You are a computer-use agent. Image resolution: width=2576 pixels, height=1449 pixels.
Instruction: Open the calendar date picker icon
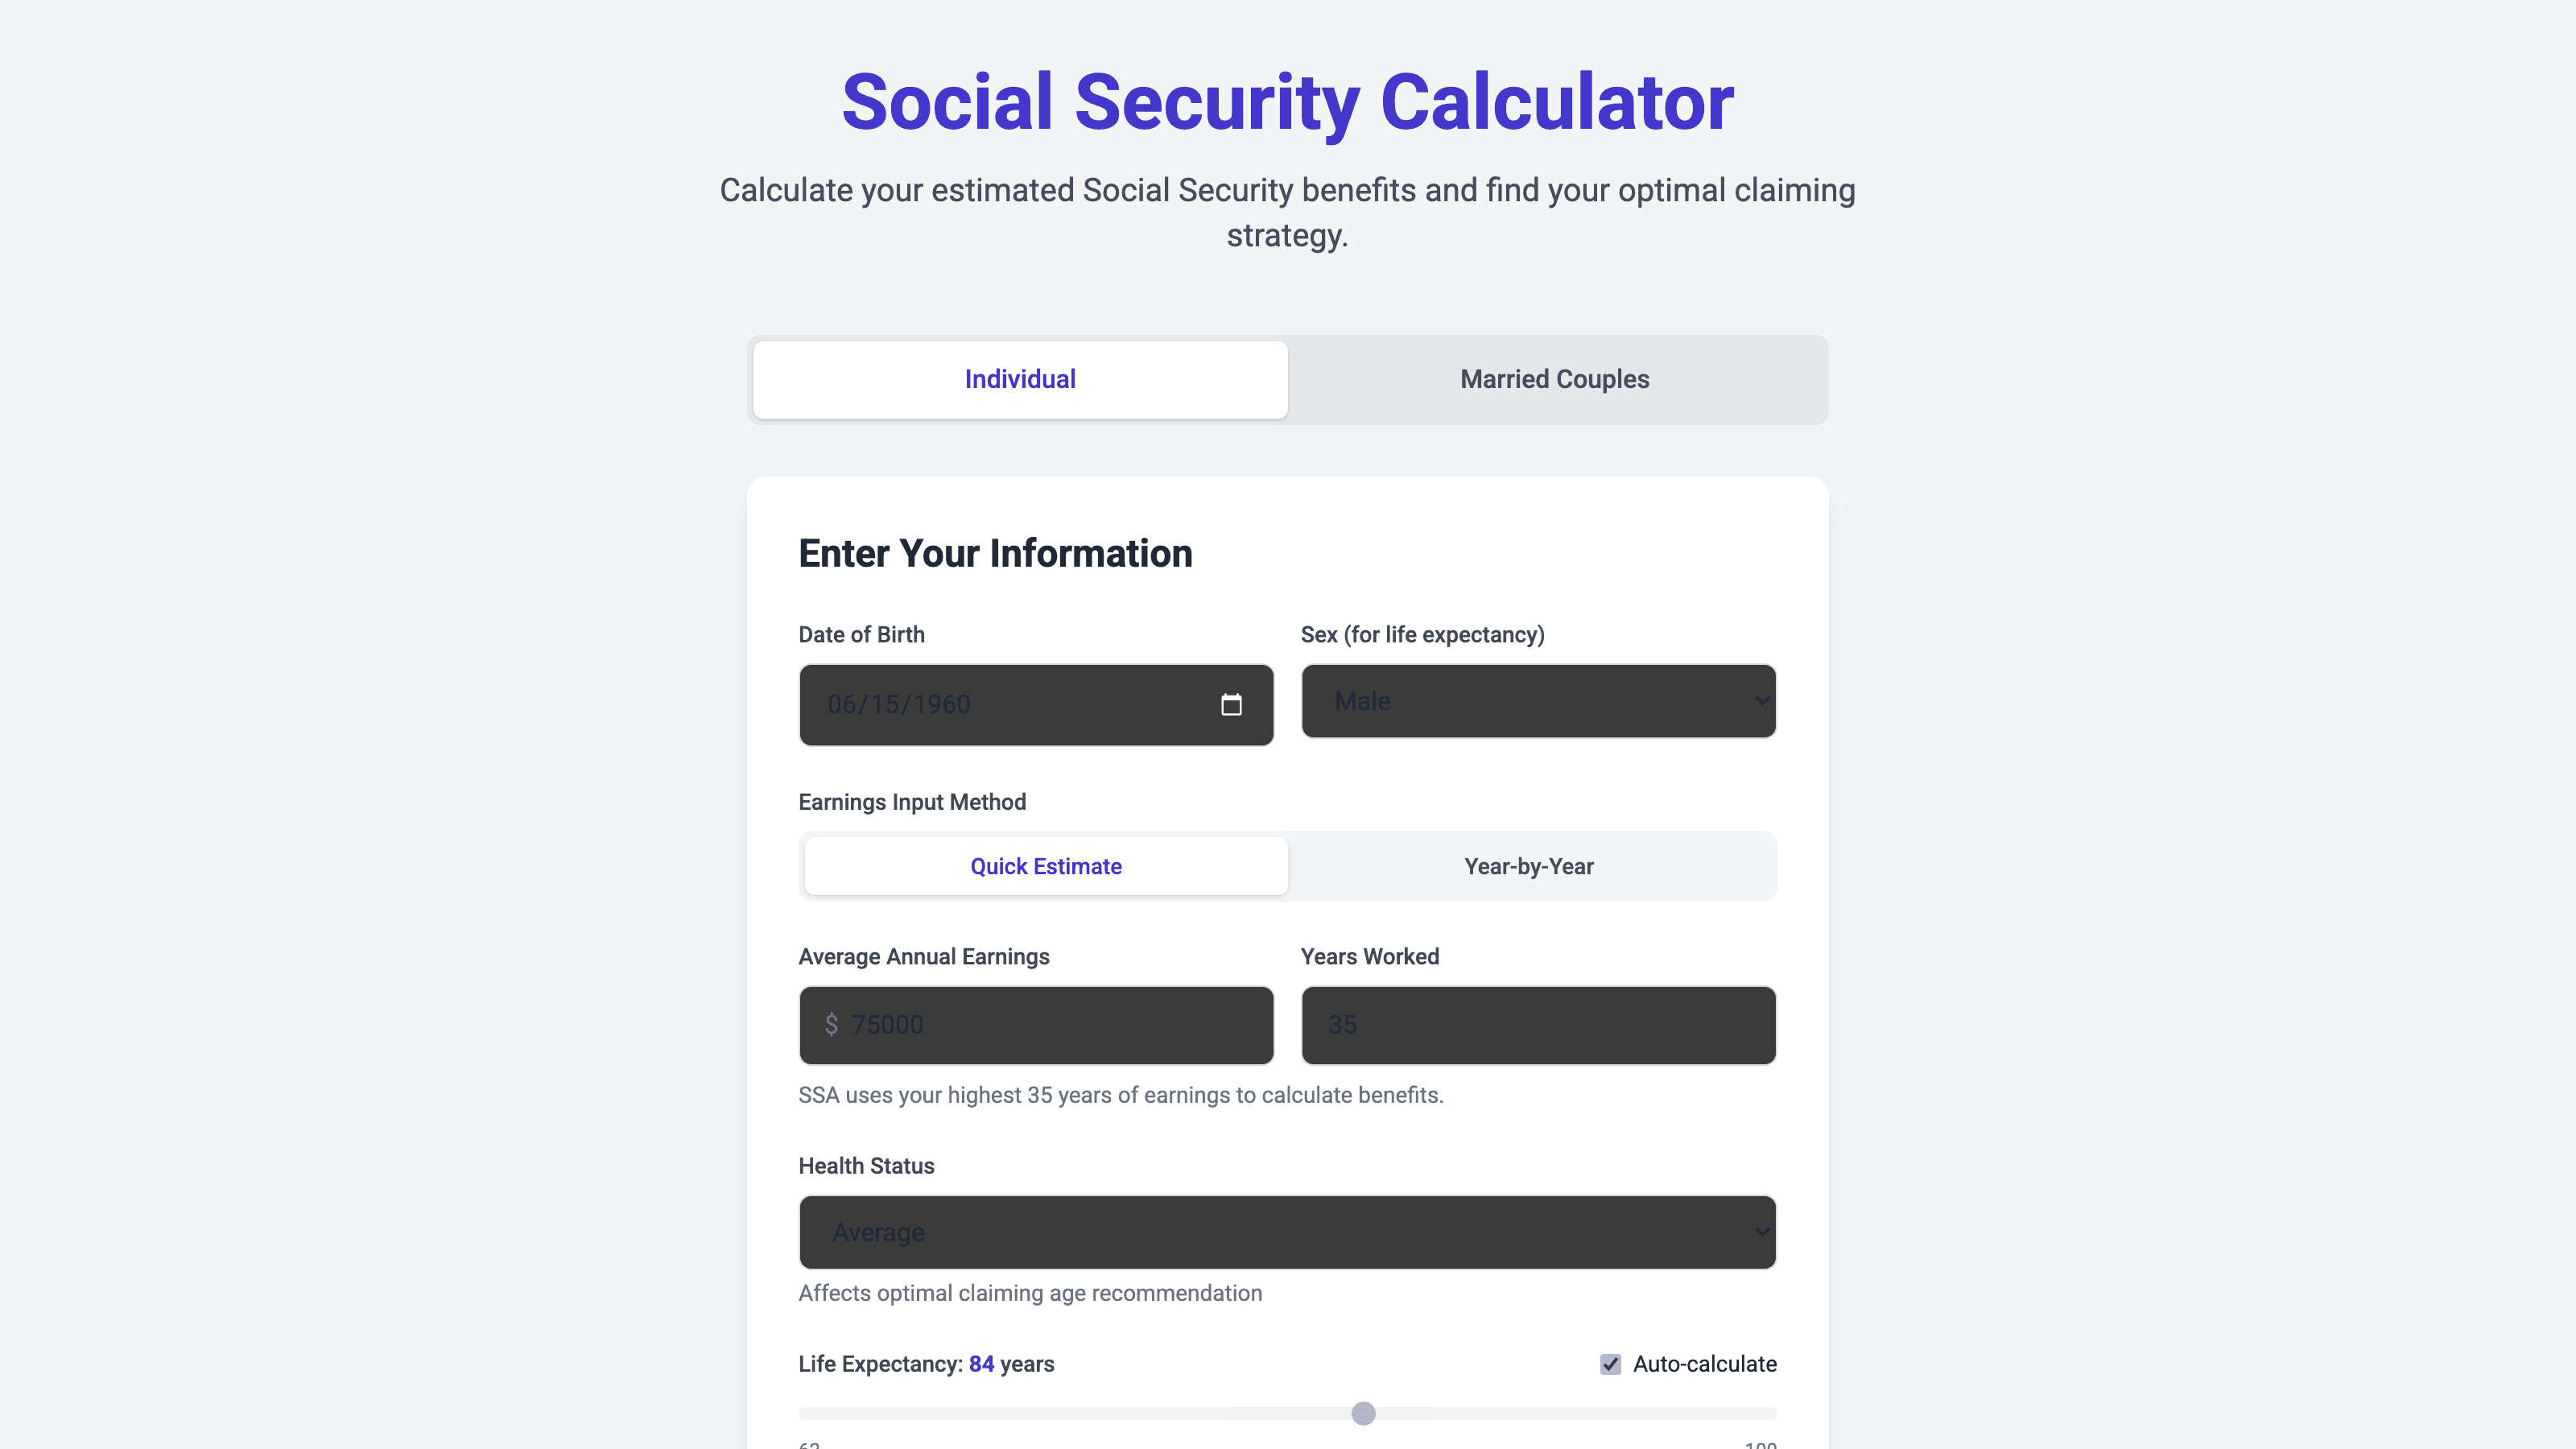1232,705
